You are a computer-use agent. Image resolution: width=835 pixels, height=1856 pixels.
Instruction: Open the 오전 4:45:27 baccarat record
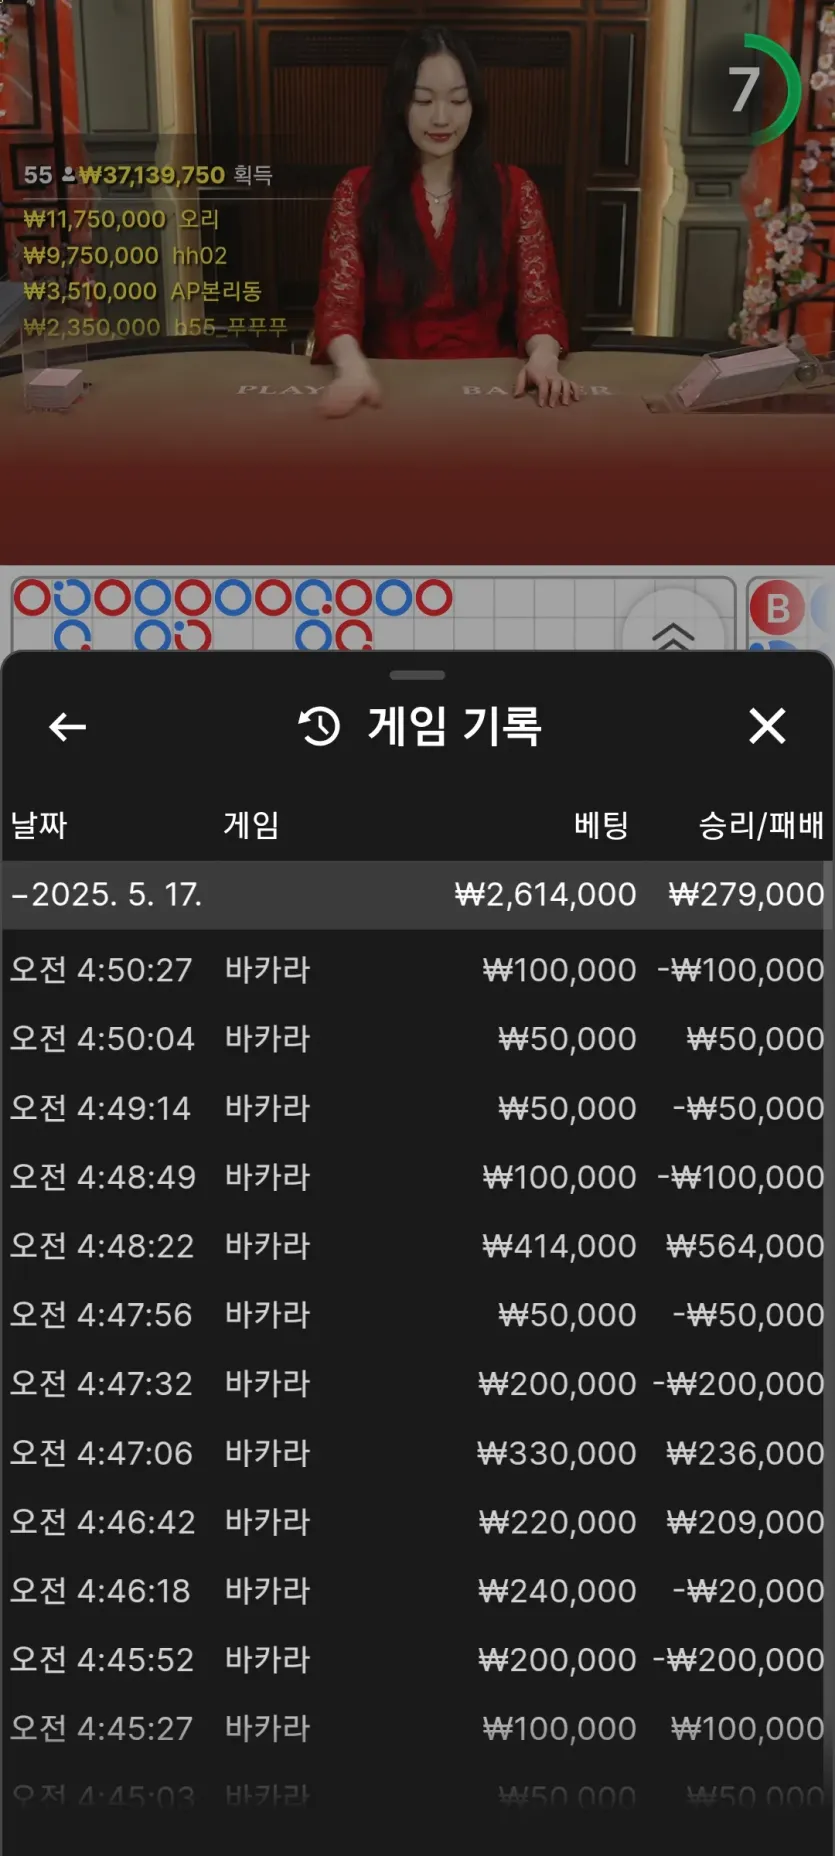(x=417, y=1728)
